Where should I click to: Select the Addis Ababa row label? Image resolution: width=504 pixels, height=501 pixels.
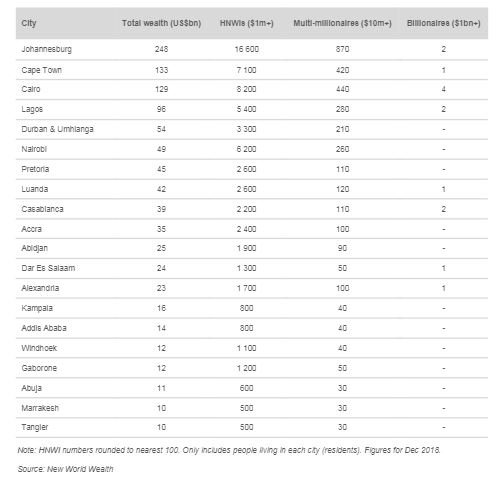point(44,328)
